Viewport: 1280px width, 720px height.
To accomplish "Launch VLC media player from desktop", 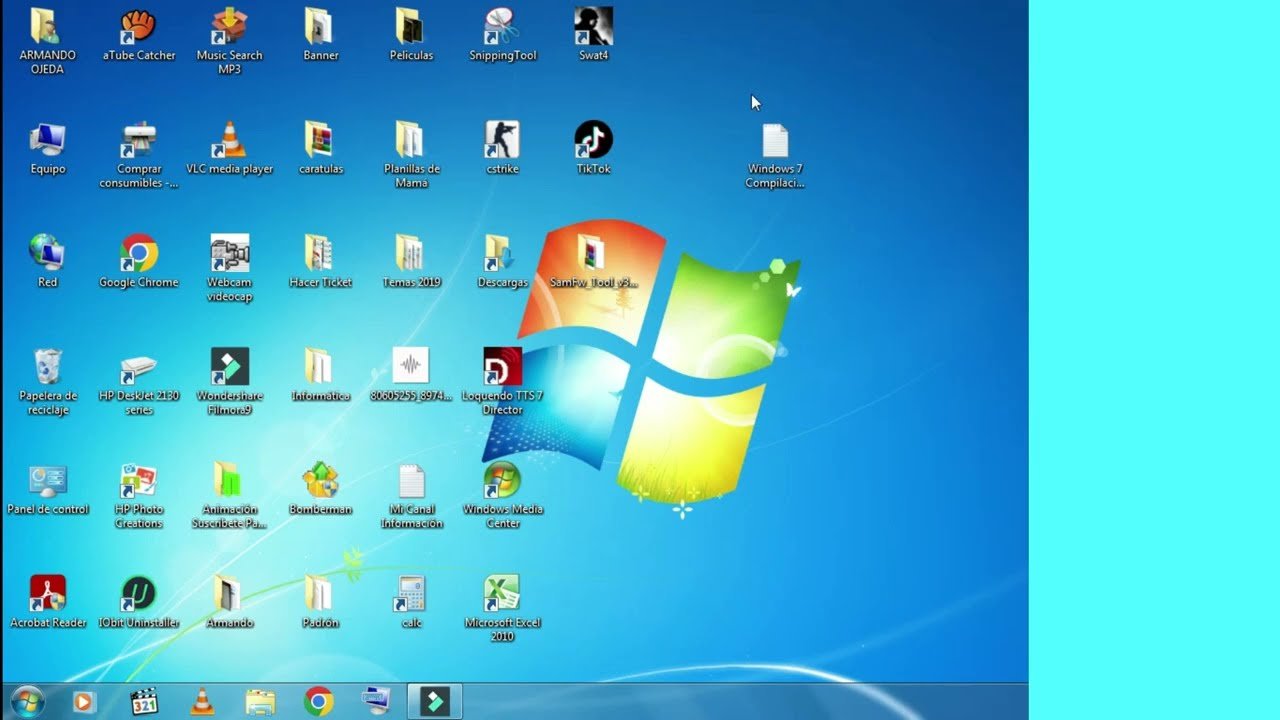I will pyautogui.click(x=229, y=148).
